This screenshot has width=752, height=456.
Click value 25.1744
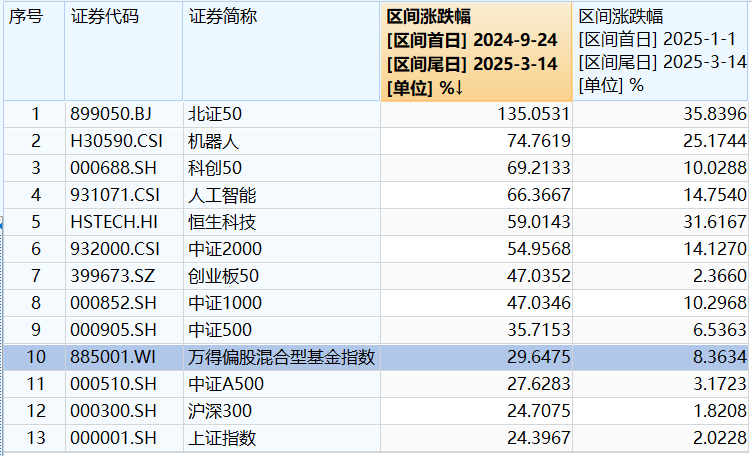tap(715, 141)
